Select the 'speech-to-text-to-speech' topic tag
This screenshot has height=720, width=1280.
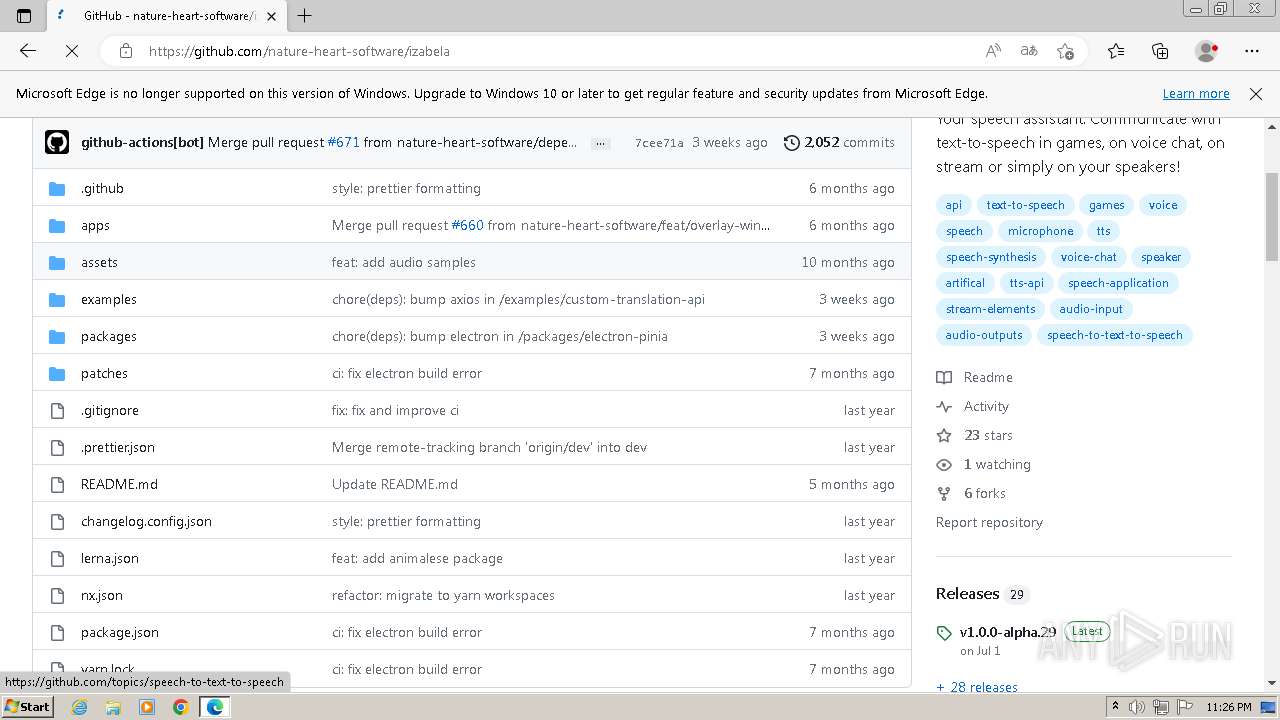pyautogui.click(x=1114, y=335)
